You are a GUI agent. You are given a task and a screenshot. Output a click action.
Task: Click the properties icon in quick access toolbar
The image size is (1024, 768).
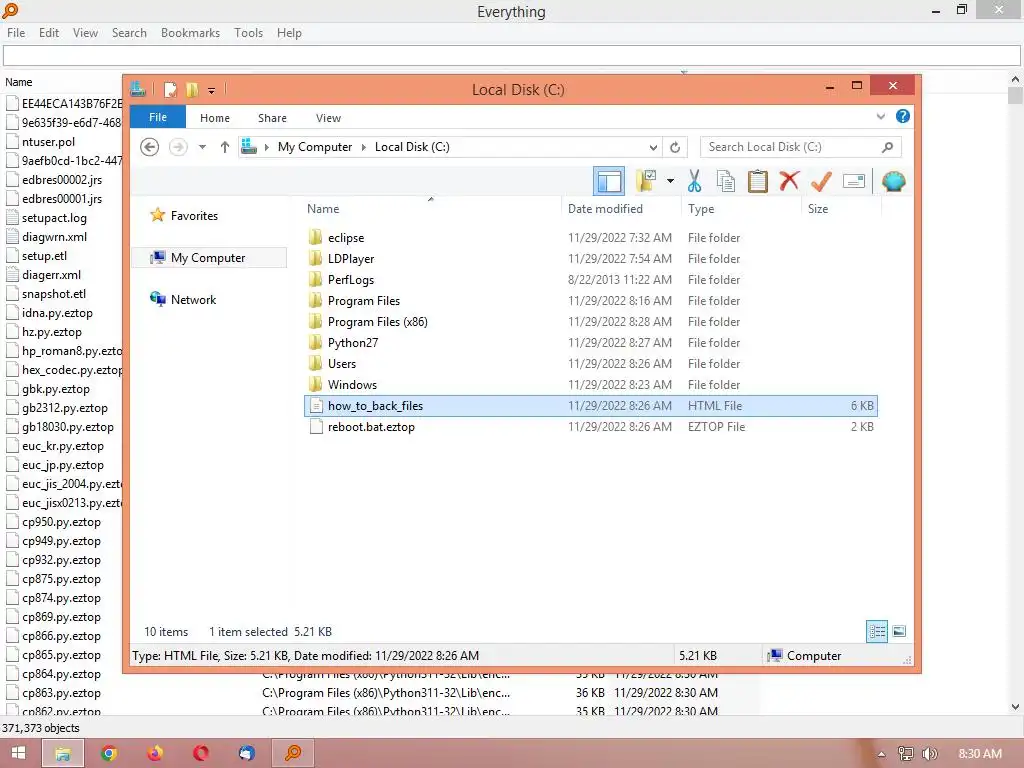click(x=170, y=89)
